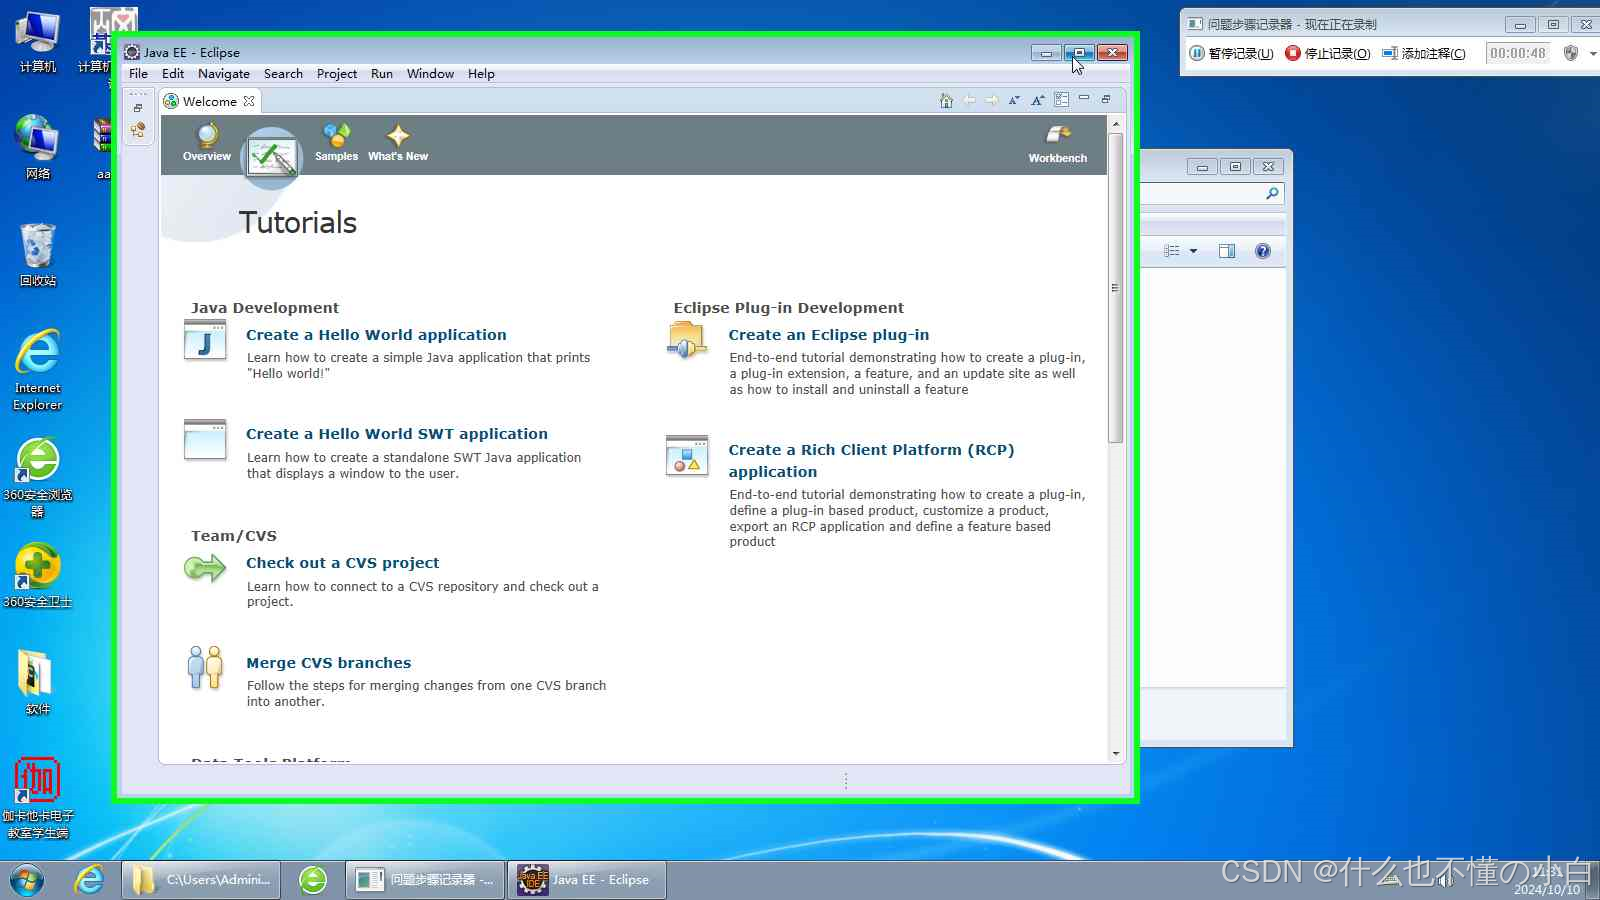This screenshot has height=900, width=1600.
Task: Open the Edit menu
Action: tap(173, 74)
